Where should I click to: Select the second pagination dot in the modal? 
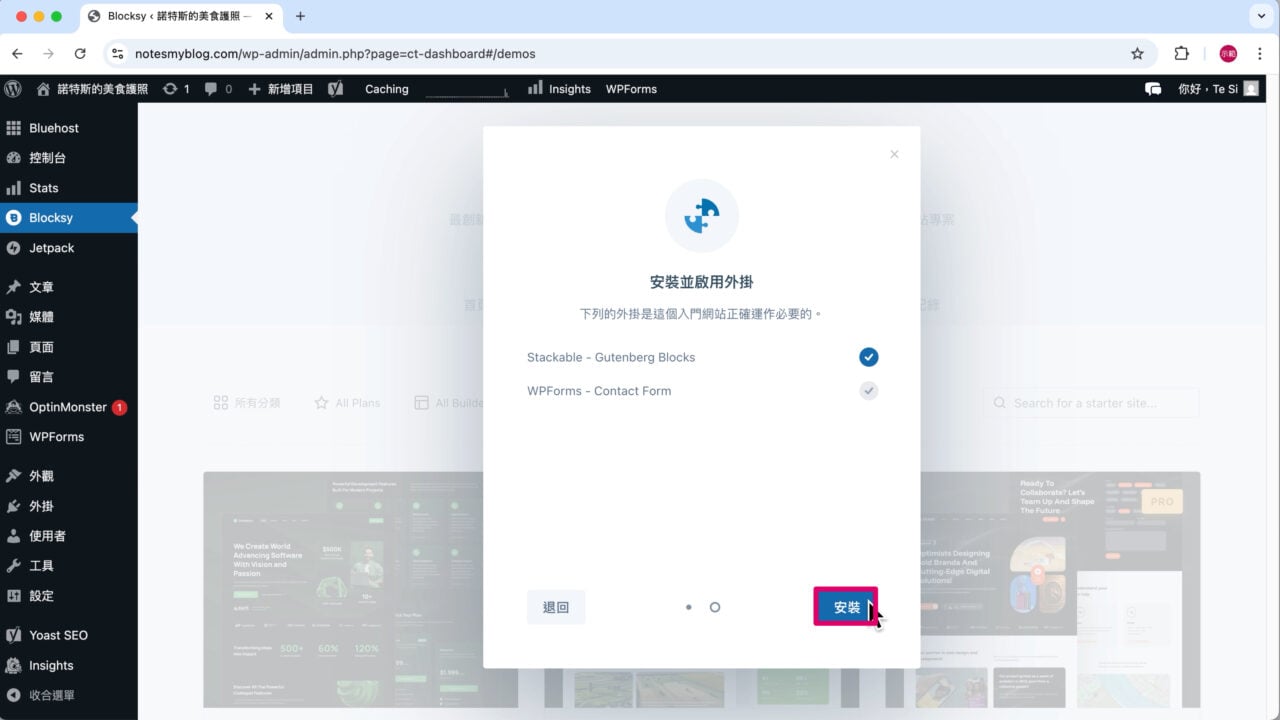coord(715,607)
